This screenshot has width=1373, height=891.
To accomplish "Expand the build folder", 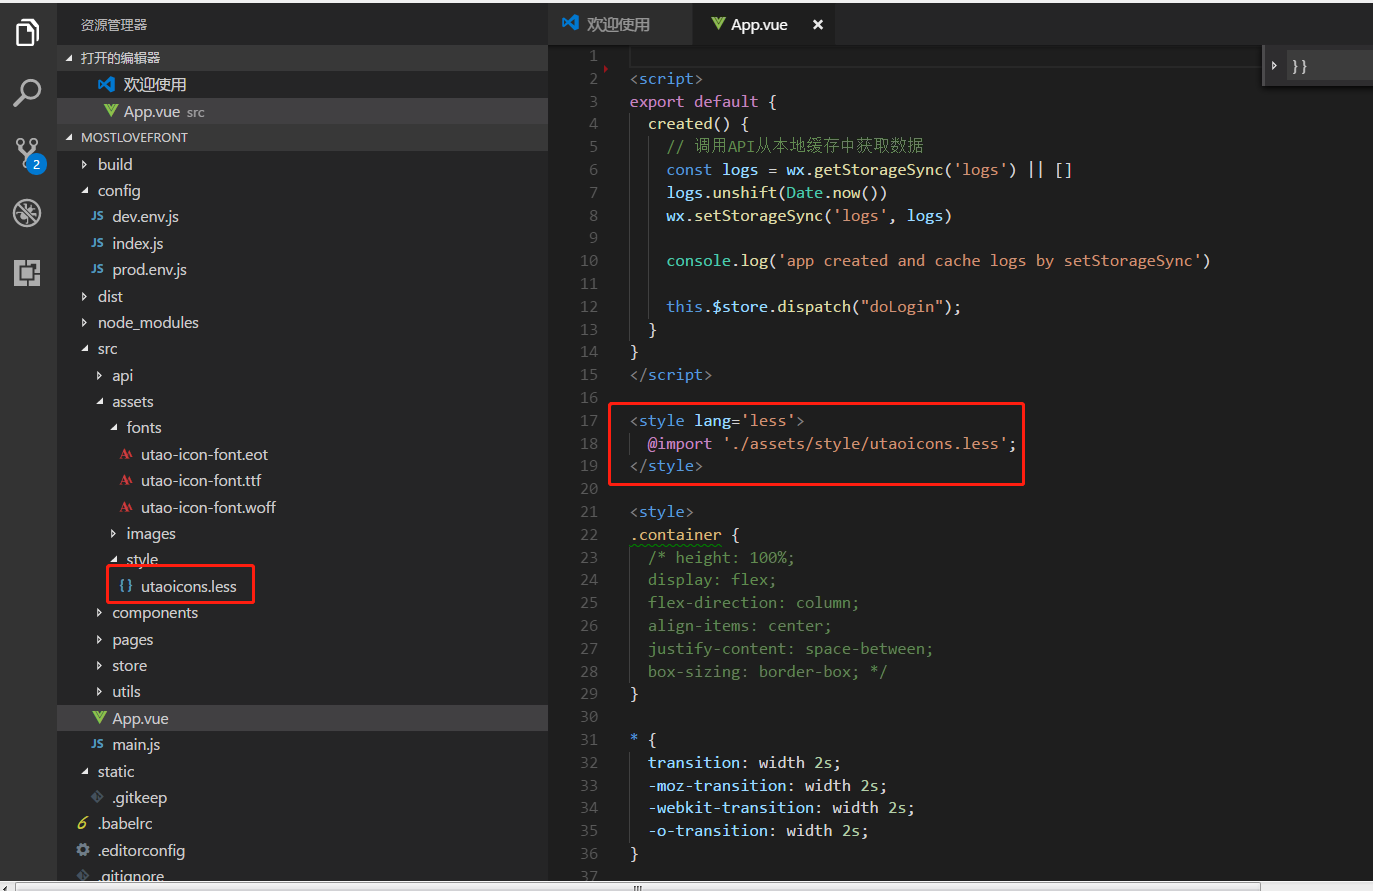I will point(84,164).
